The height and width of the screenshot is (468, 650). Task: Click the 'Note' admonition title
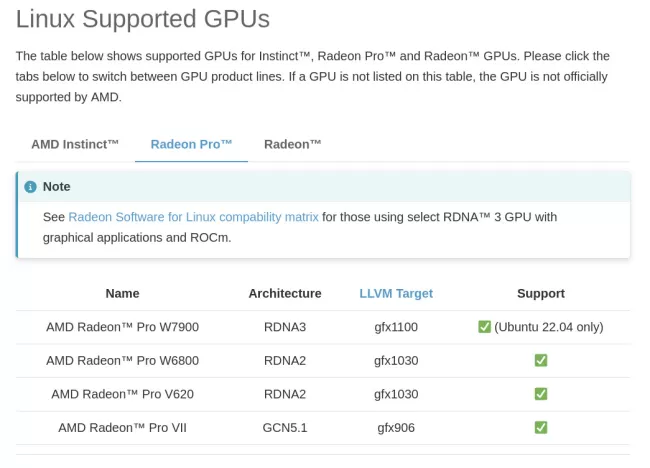coord(56,187)
